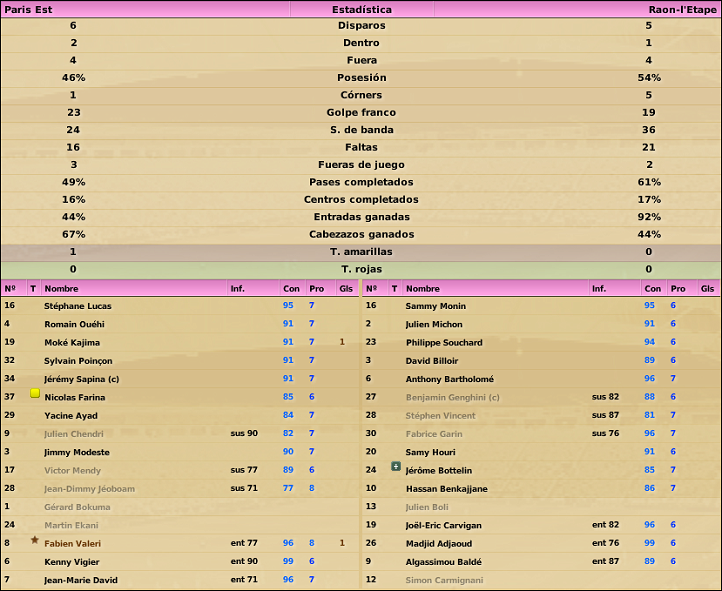Open player Kenny Vigier

pyautogui.click(x=71, y=562)
